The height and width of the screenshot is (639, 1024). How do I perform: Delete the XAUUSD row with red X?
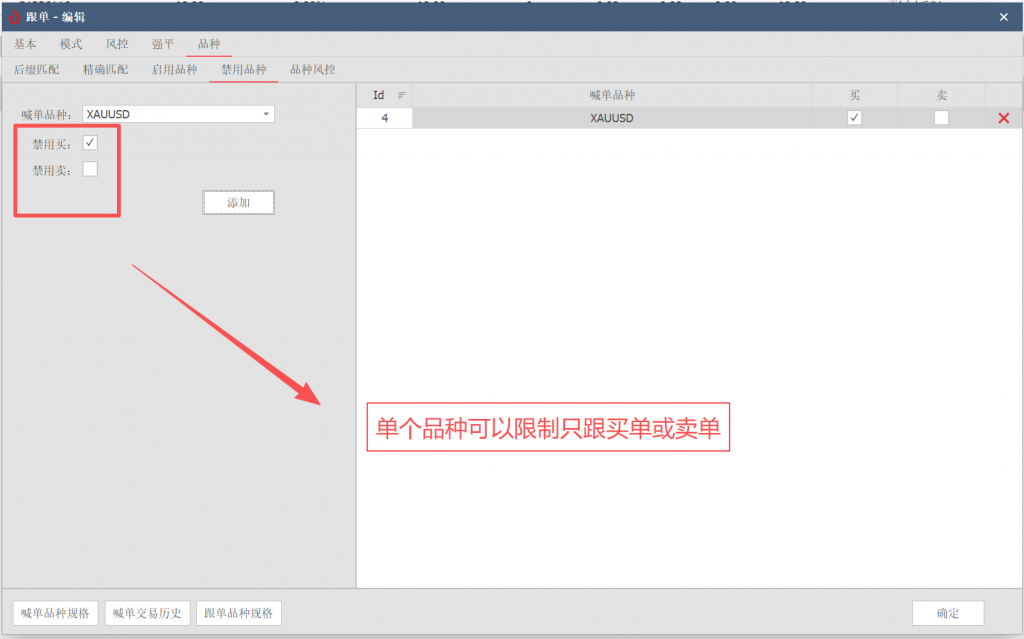[x=1004, y=118]
